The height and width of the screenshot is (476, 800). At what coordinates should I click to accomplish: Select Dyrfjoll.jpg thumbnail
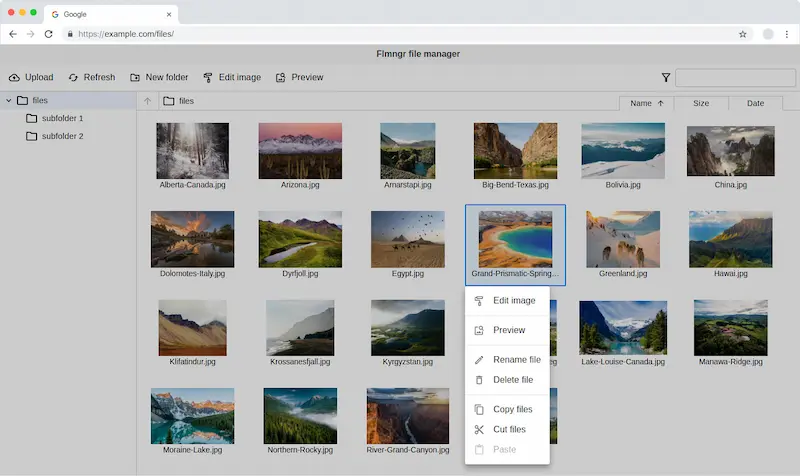pyautogui.click(x=300, y=239)
